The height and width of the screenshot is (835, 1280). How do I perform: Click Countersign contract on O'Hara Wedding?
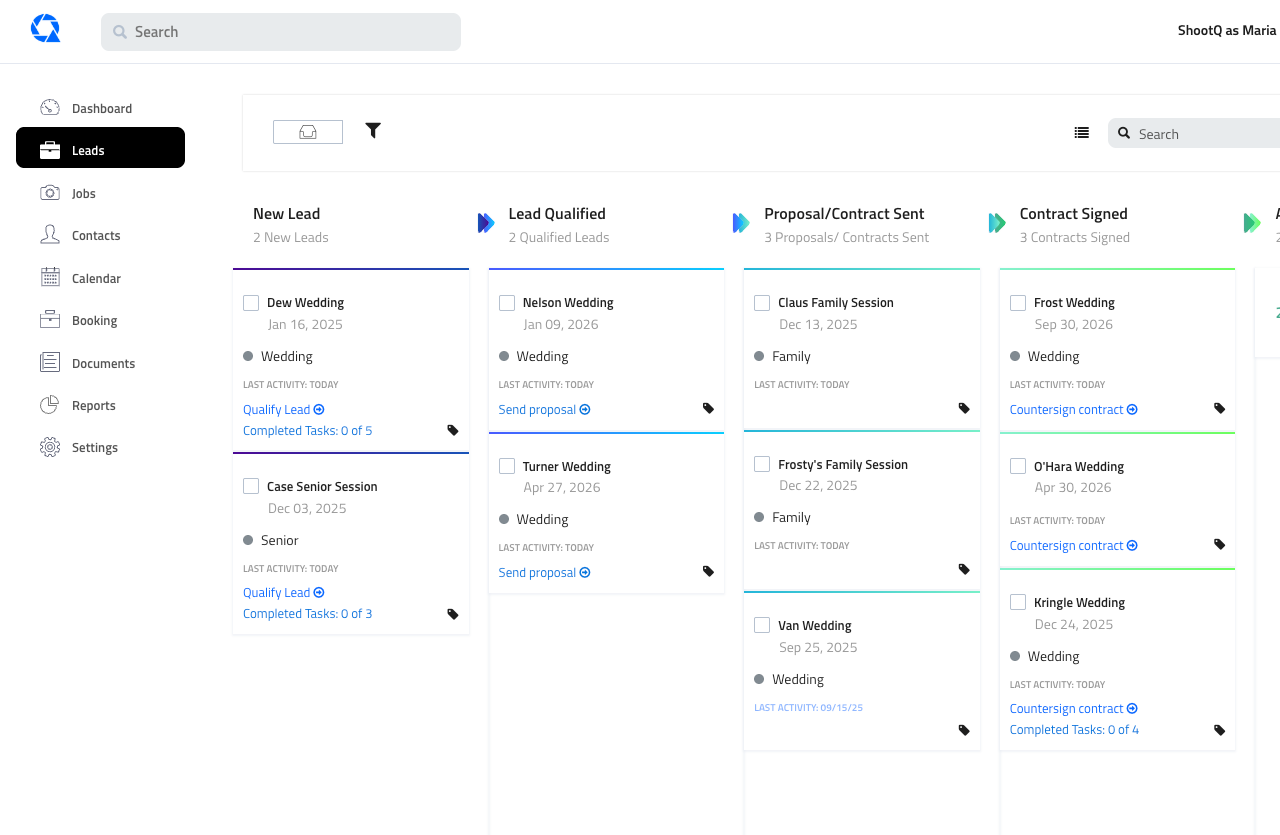coord(1073,546)
